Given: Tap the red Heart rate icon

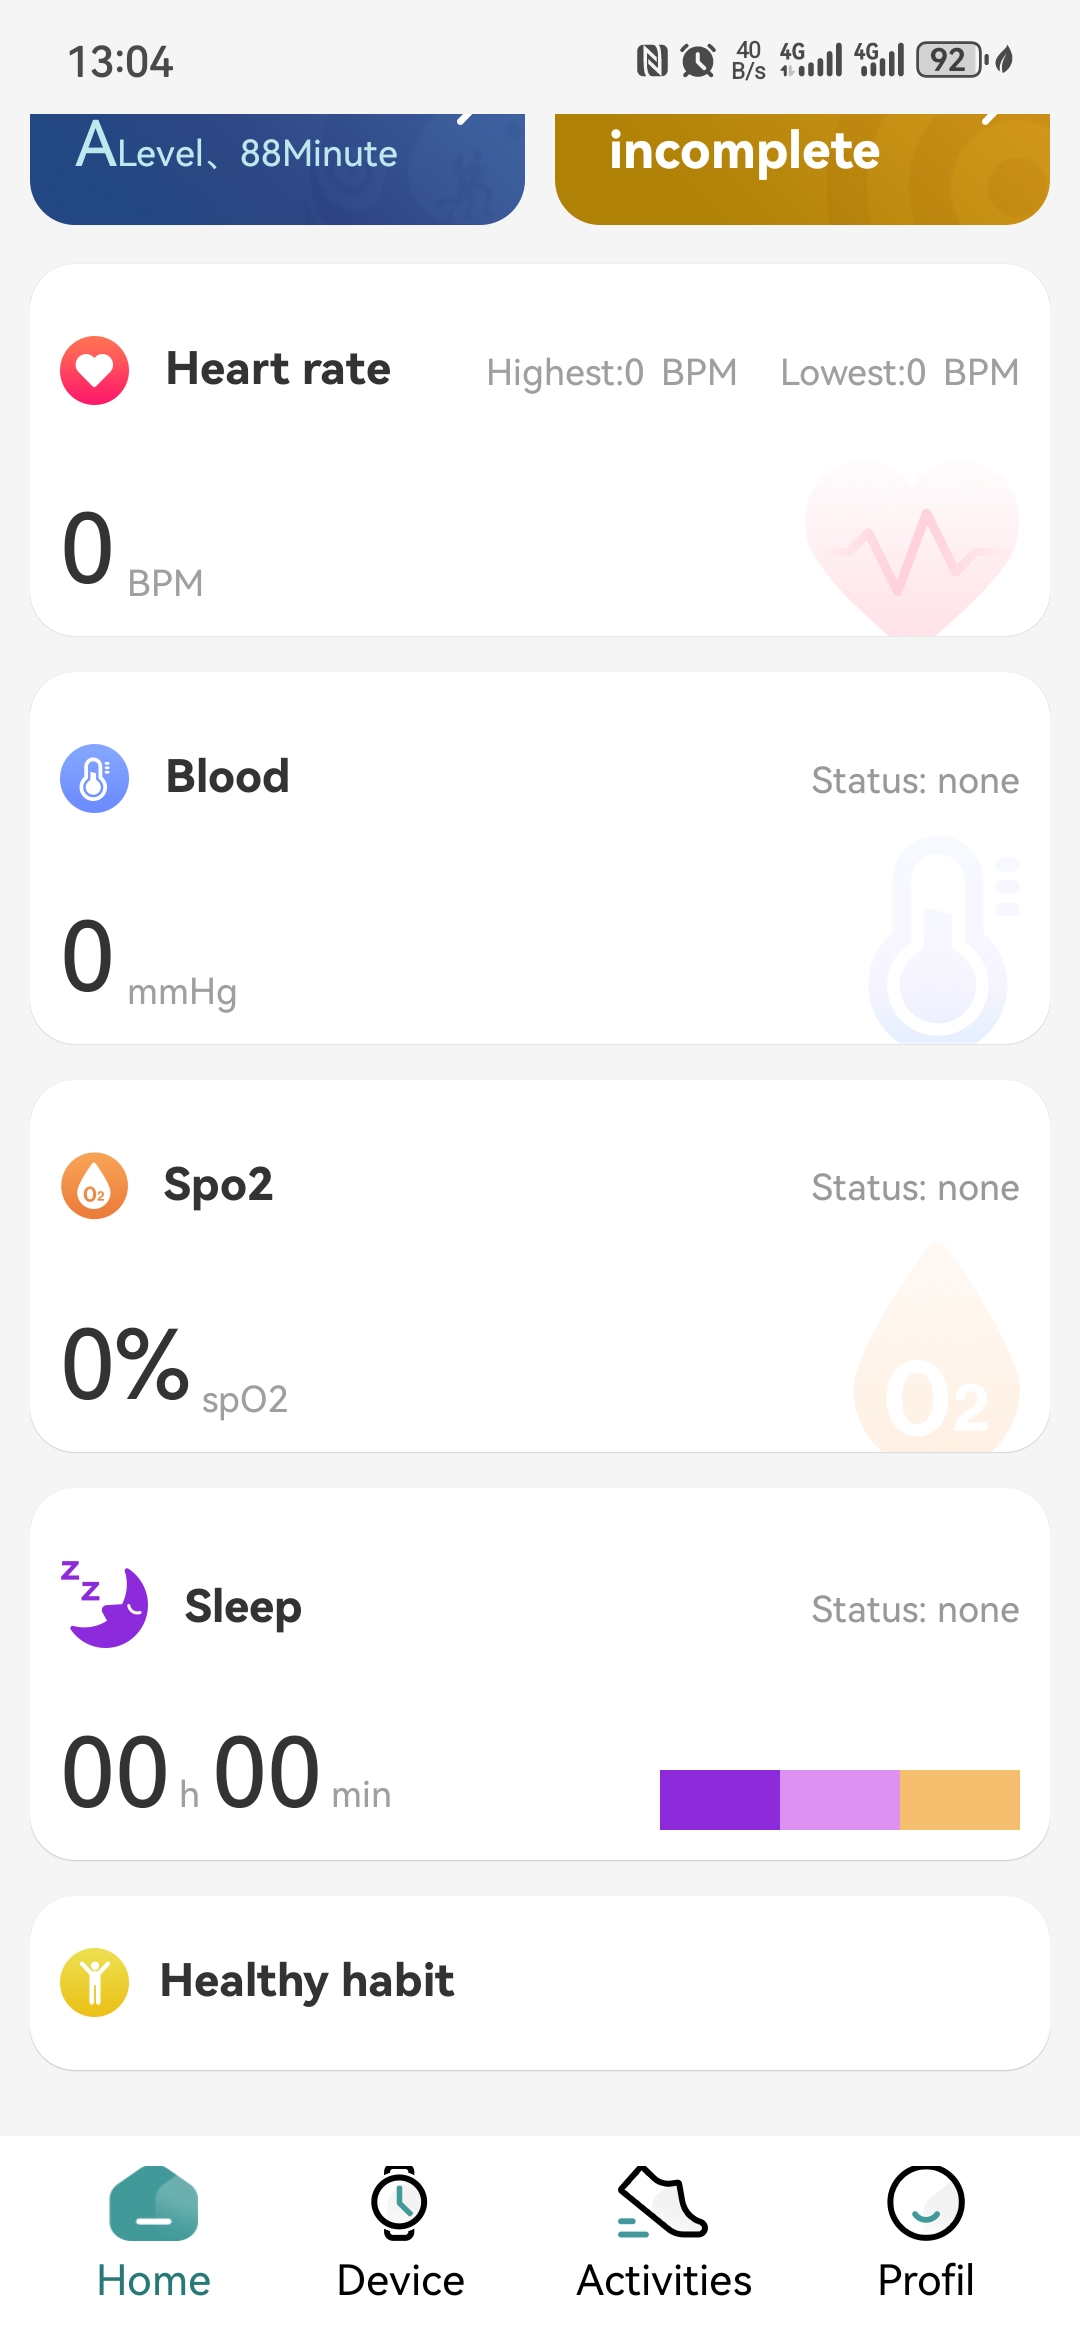Looking at the screenshot, I should pos(94,370).
